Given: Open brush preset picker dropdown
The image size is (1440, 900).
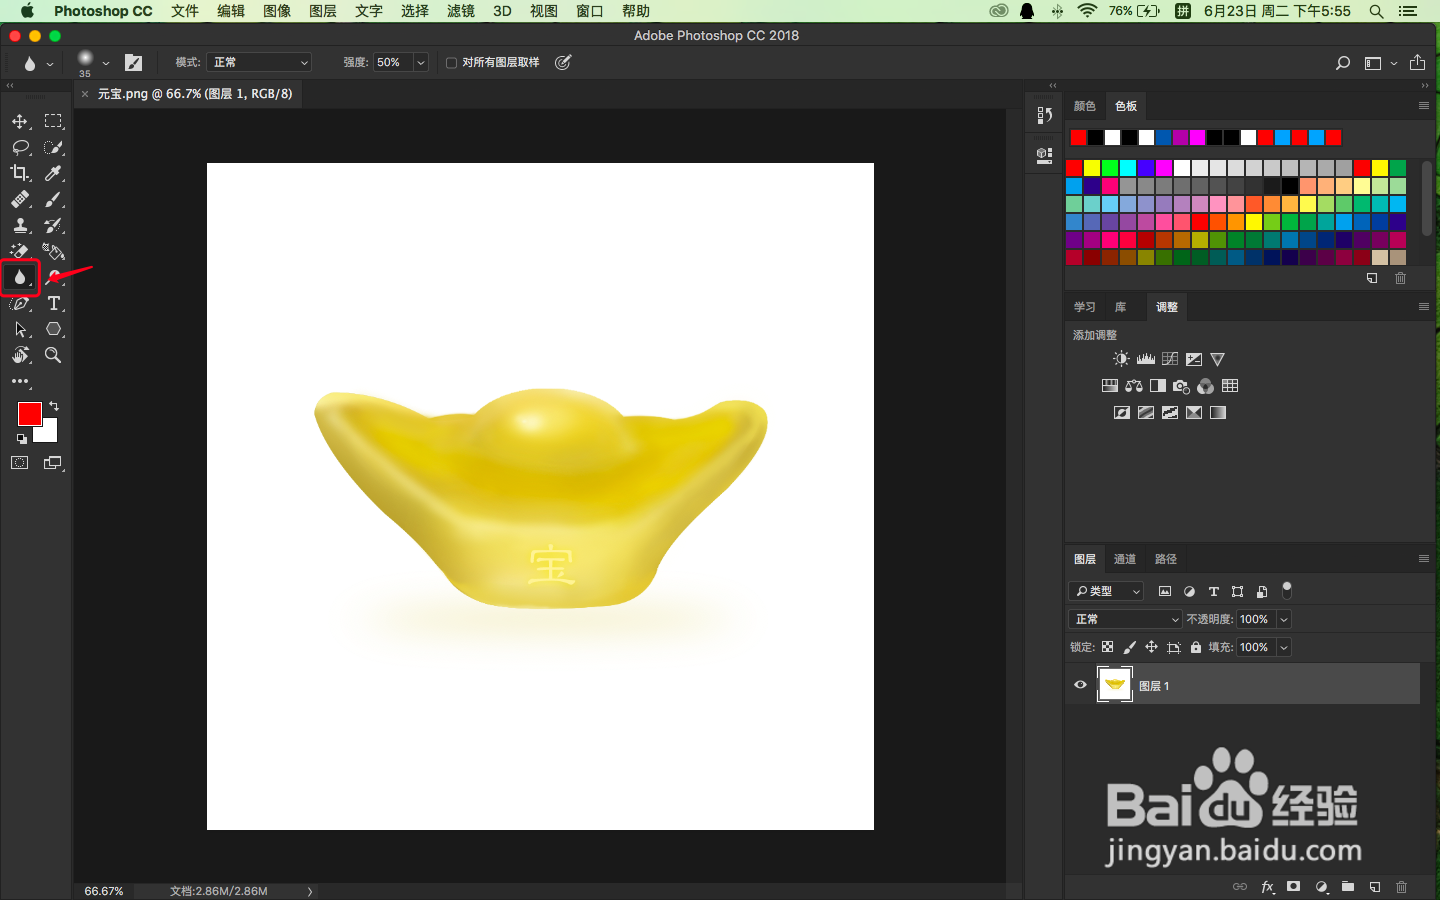Looking at the screenshot, I should (x=106, y=63).
